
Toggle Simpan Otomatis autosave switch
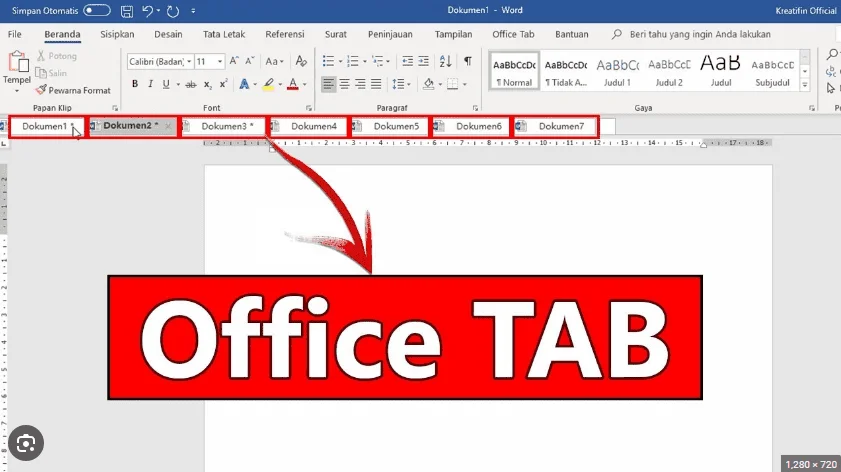(x=97, y=10)
